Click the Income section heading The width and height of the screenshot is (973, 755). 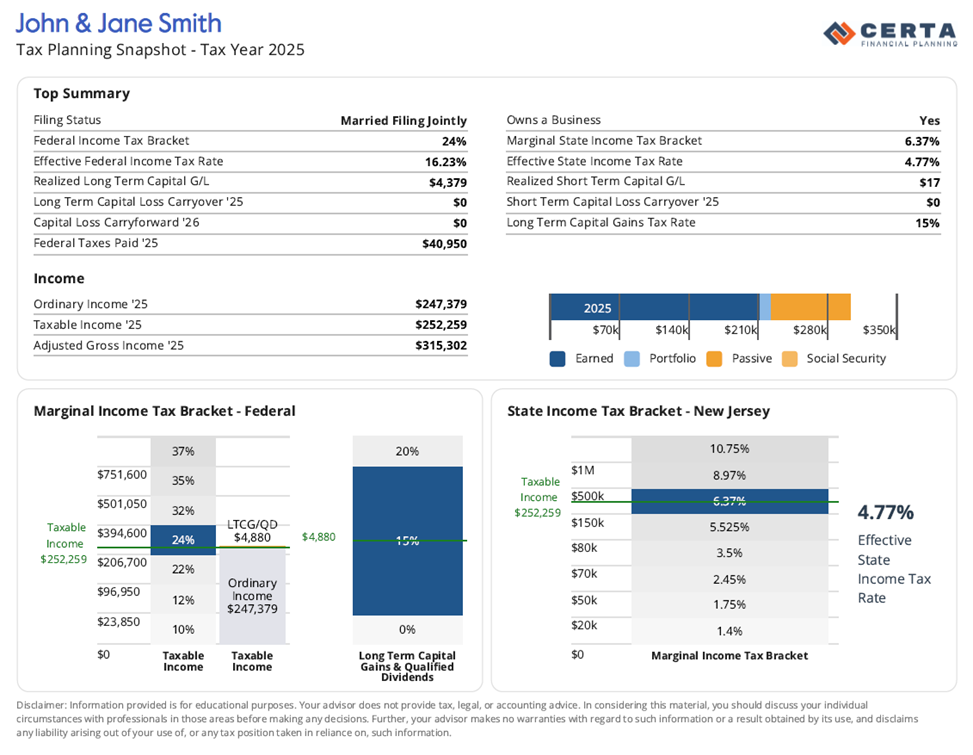59,279
